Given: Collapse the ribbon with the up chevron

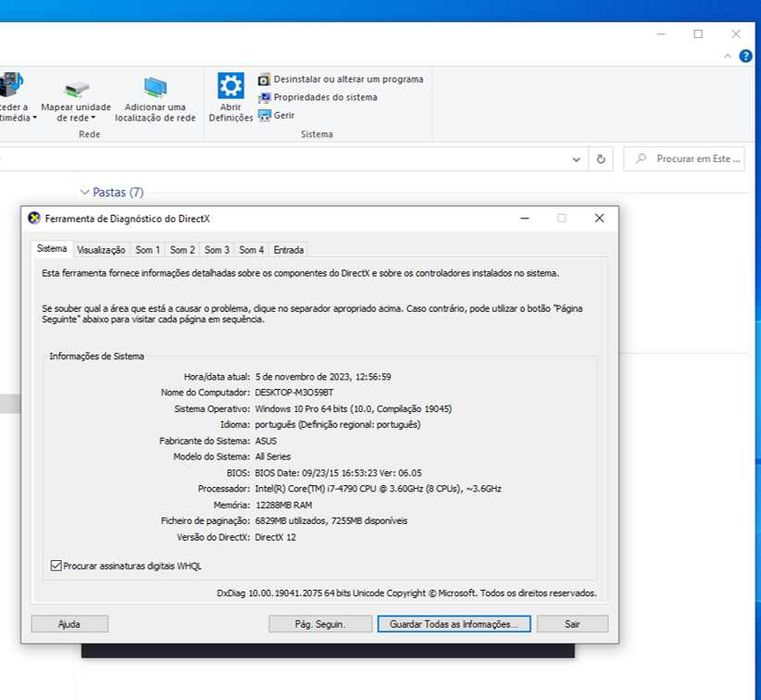Looking at the screenshot, I should click(728, 56).
